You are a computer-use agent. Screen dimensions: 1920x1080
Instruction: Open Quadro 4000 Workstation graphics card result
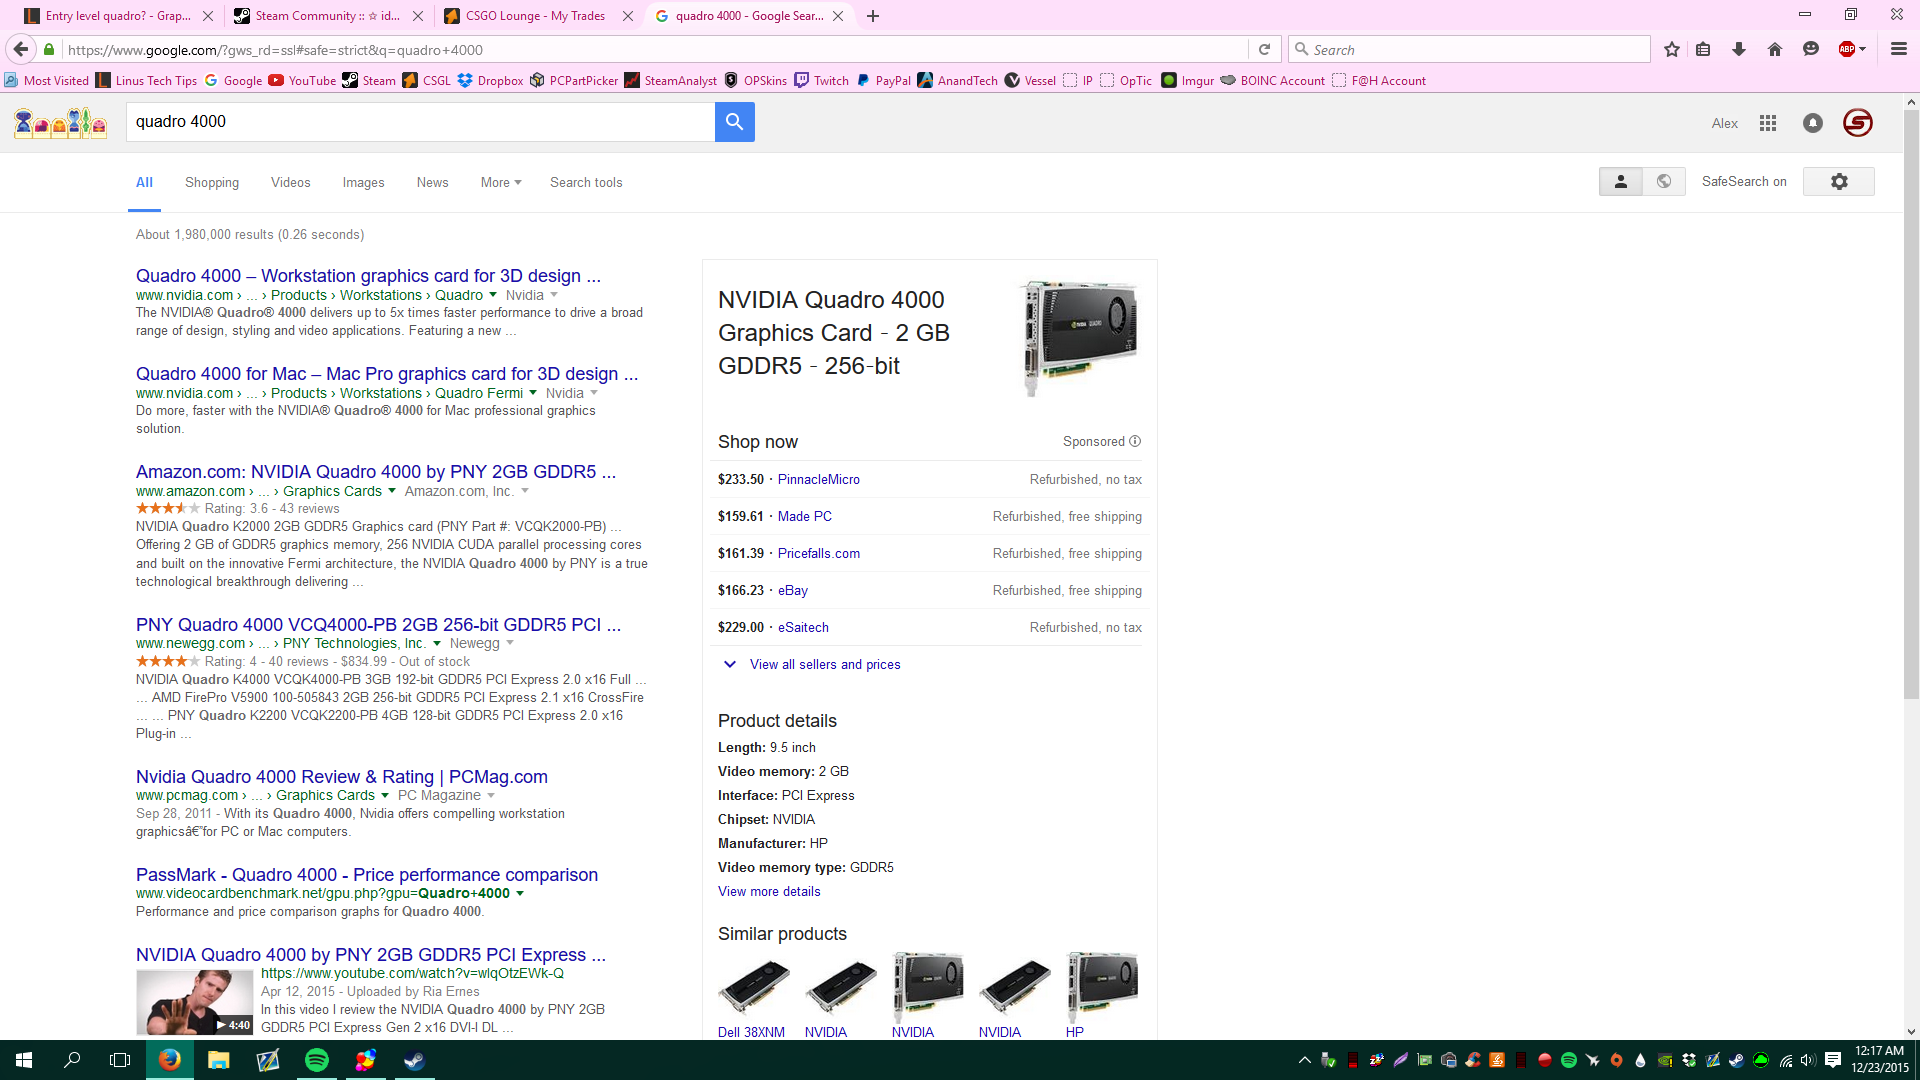[368, 276]
